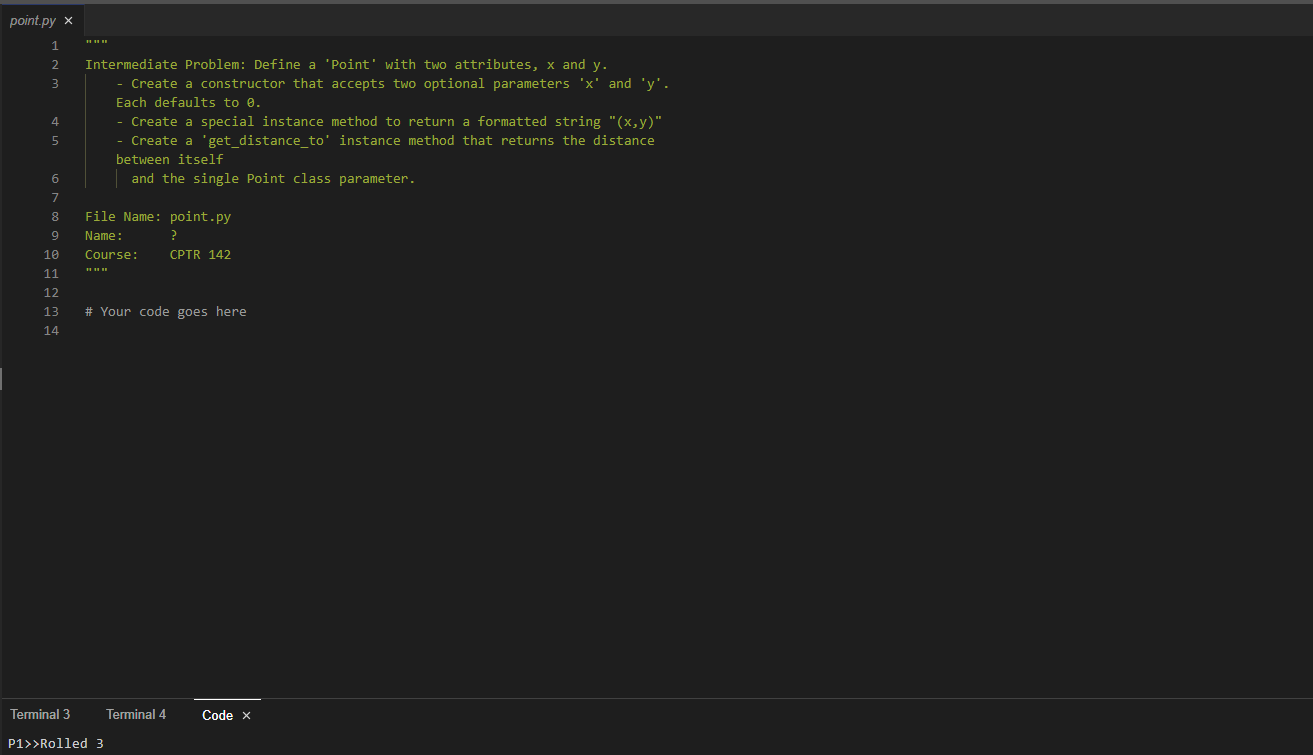Click the terminal output 'P1>>Rolled 3'
Viewport: 1313px width, 755px height.
point(57,743)
